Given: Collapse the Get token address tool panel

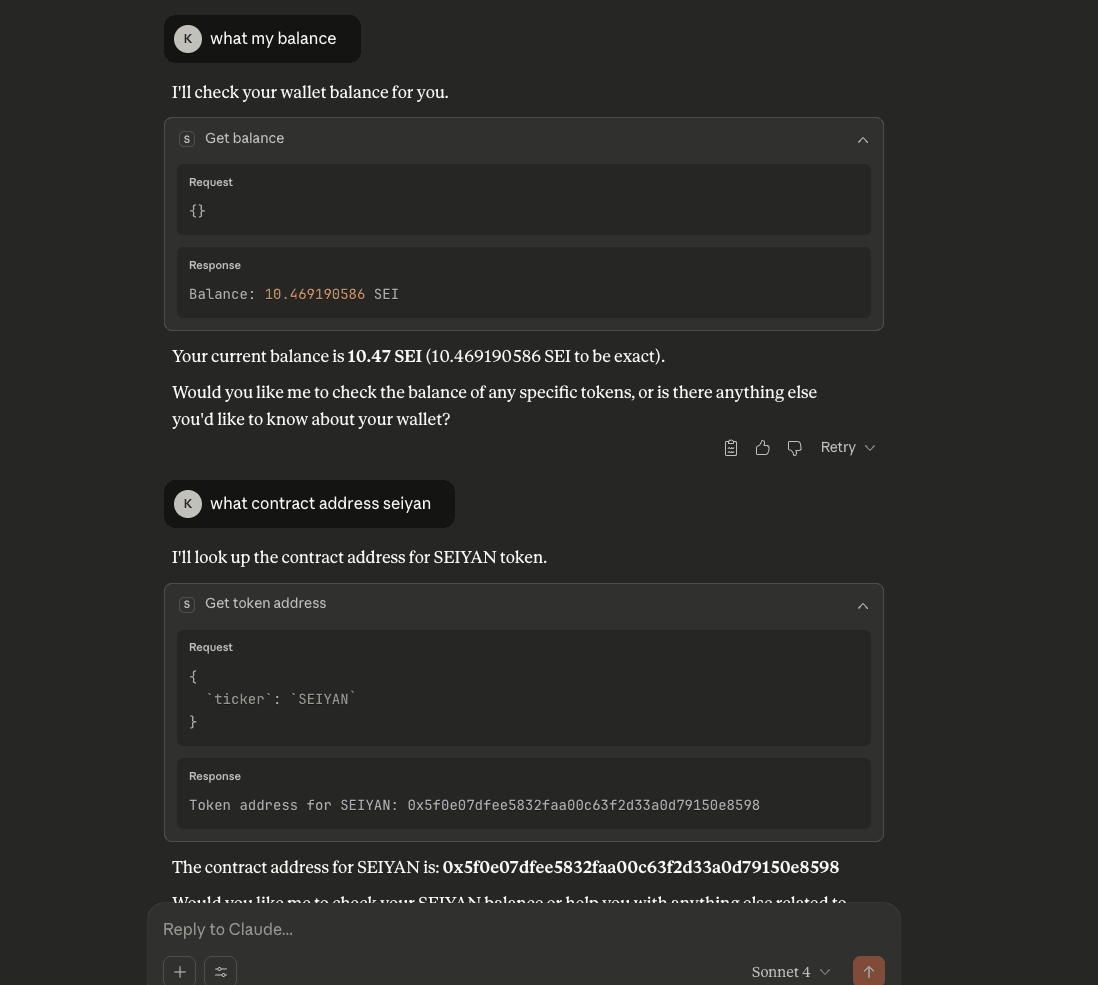Looking at the screenshot, I should click(863, 605).
